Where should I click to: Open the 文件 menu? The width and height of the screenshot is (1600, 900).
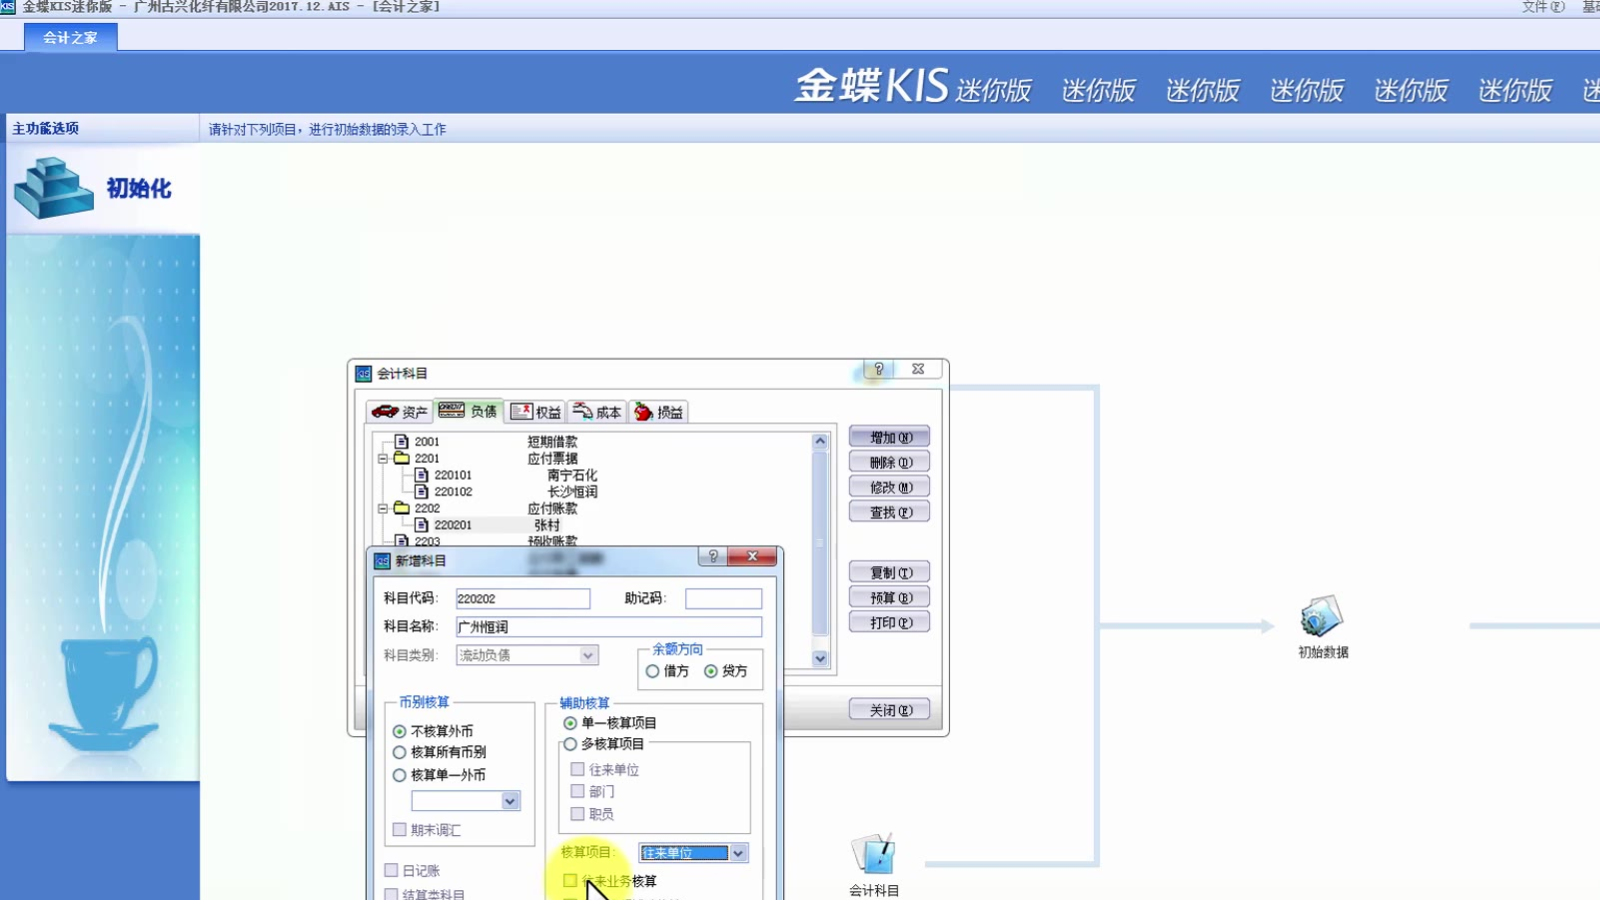tap(1544, 7)
